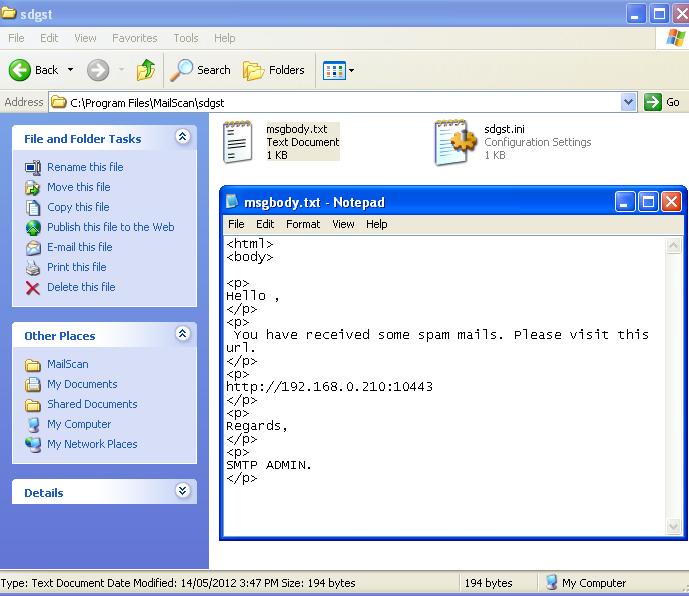Open Explorer's View menu
This screenshot has width=689, height=596.
[x=85, y=38]
